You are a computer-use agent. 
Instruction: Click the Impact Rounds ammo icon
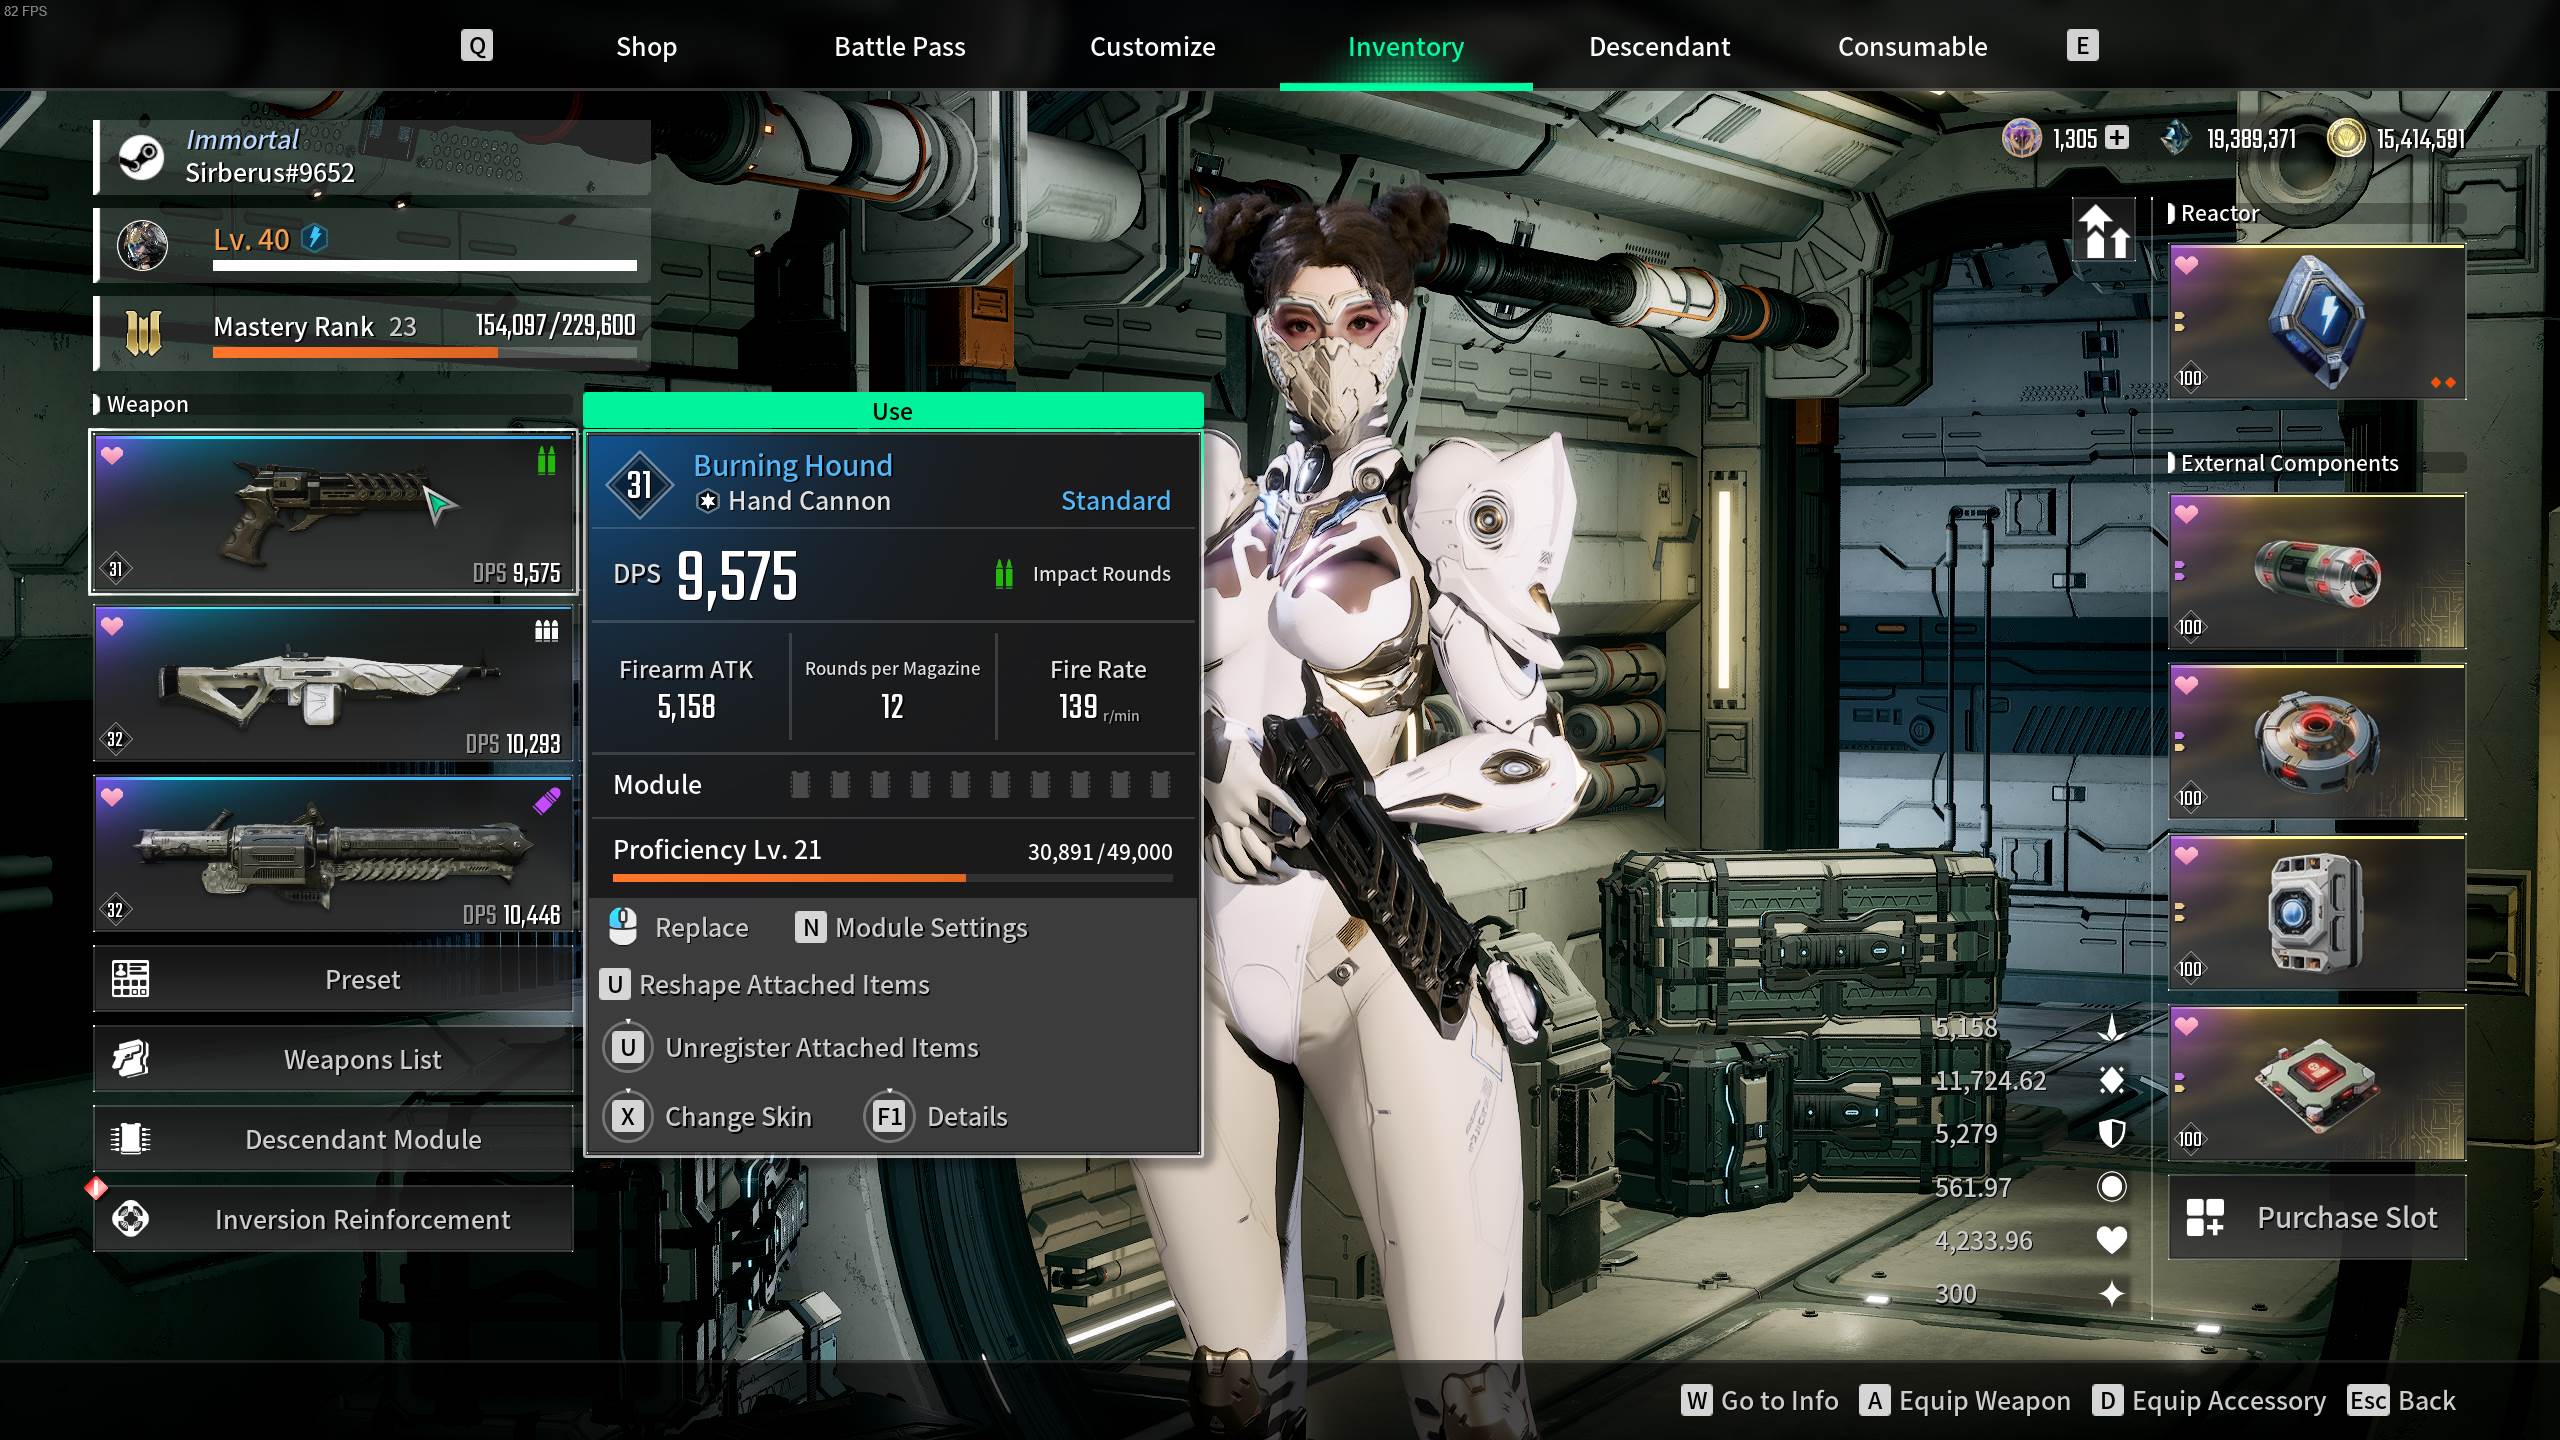point(1004,574)
